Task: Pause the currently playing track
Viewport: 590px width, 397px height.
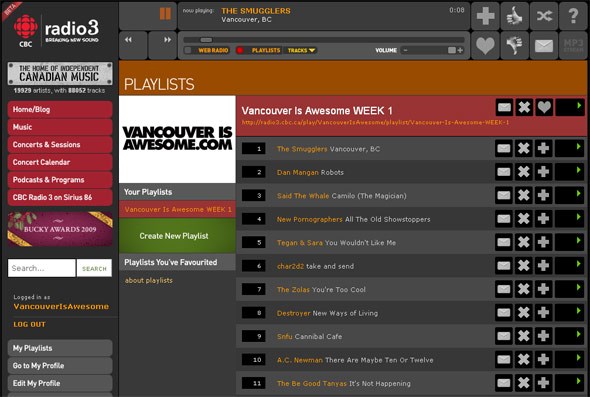Action: click(165, 14)
